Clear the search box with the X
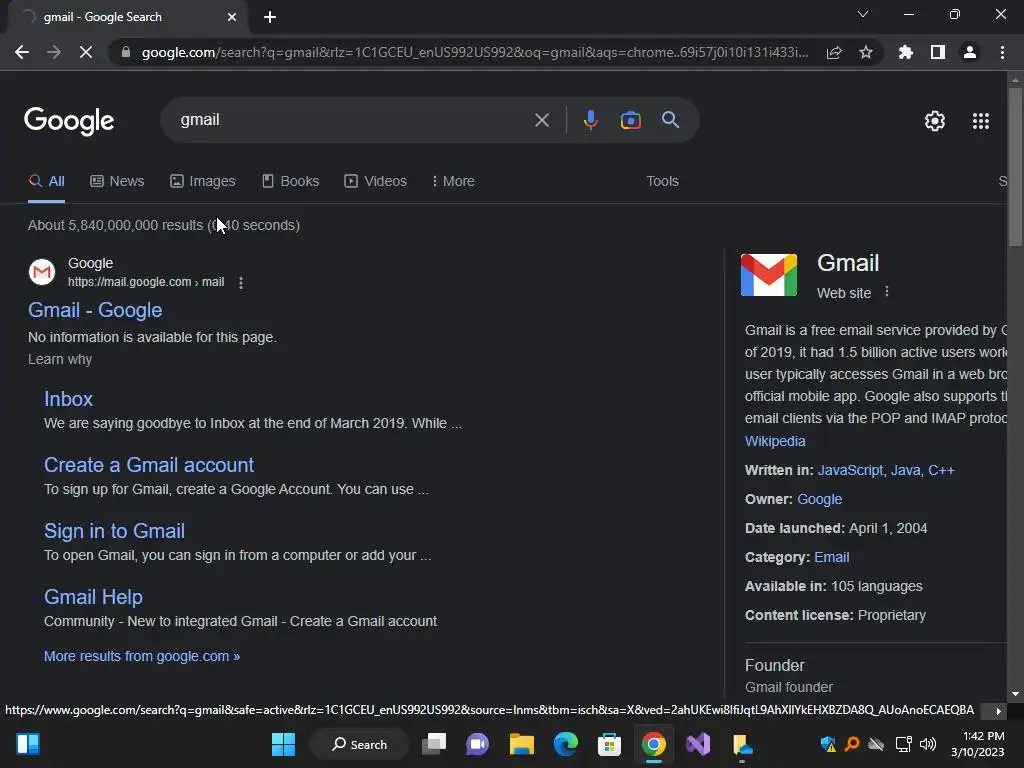The height and width of the screenshot is (768, 1024). pyautogui.click(x=542, y=120)
